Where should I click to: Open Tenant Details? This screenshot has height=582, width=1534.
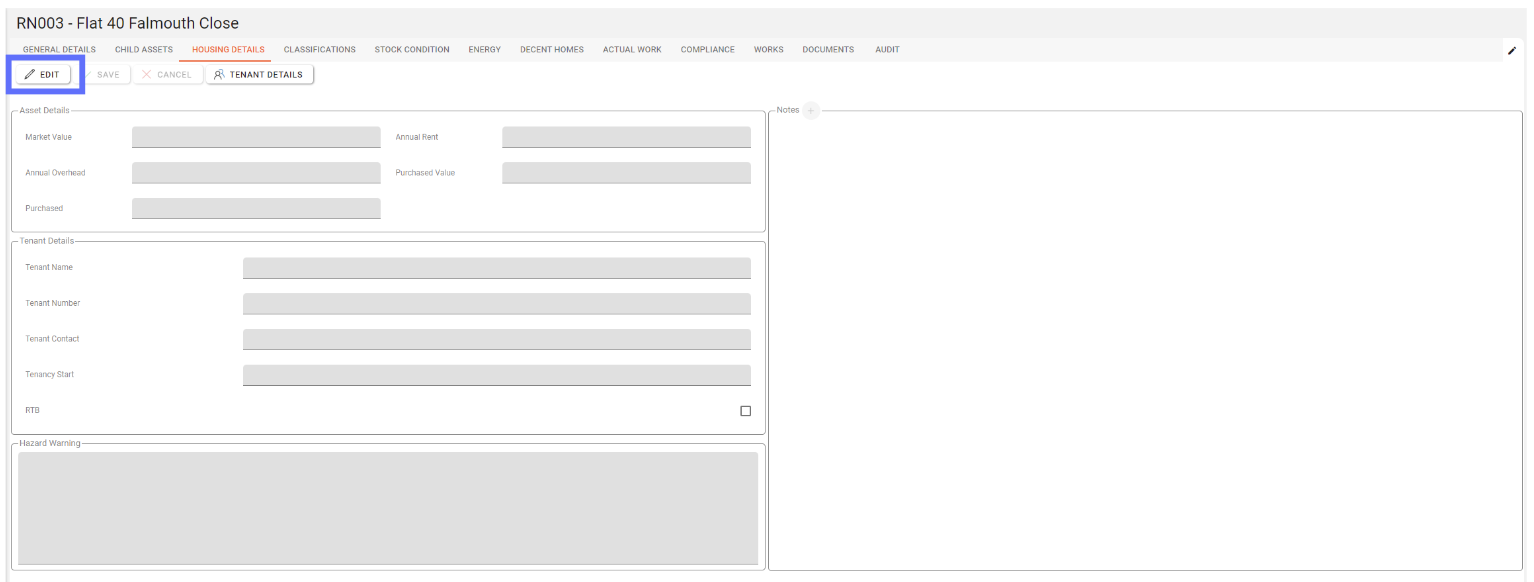point(259,75)
